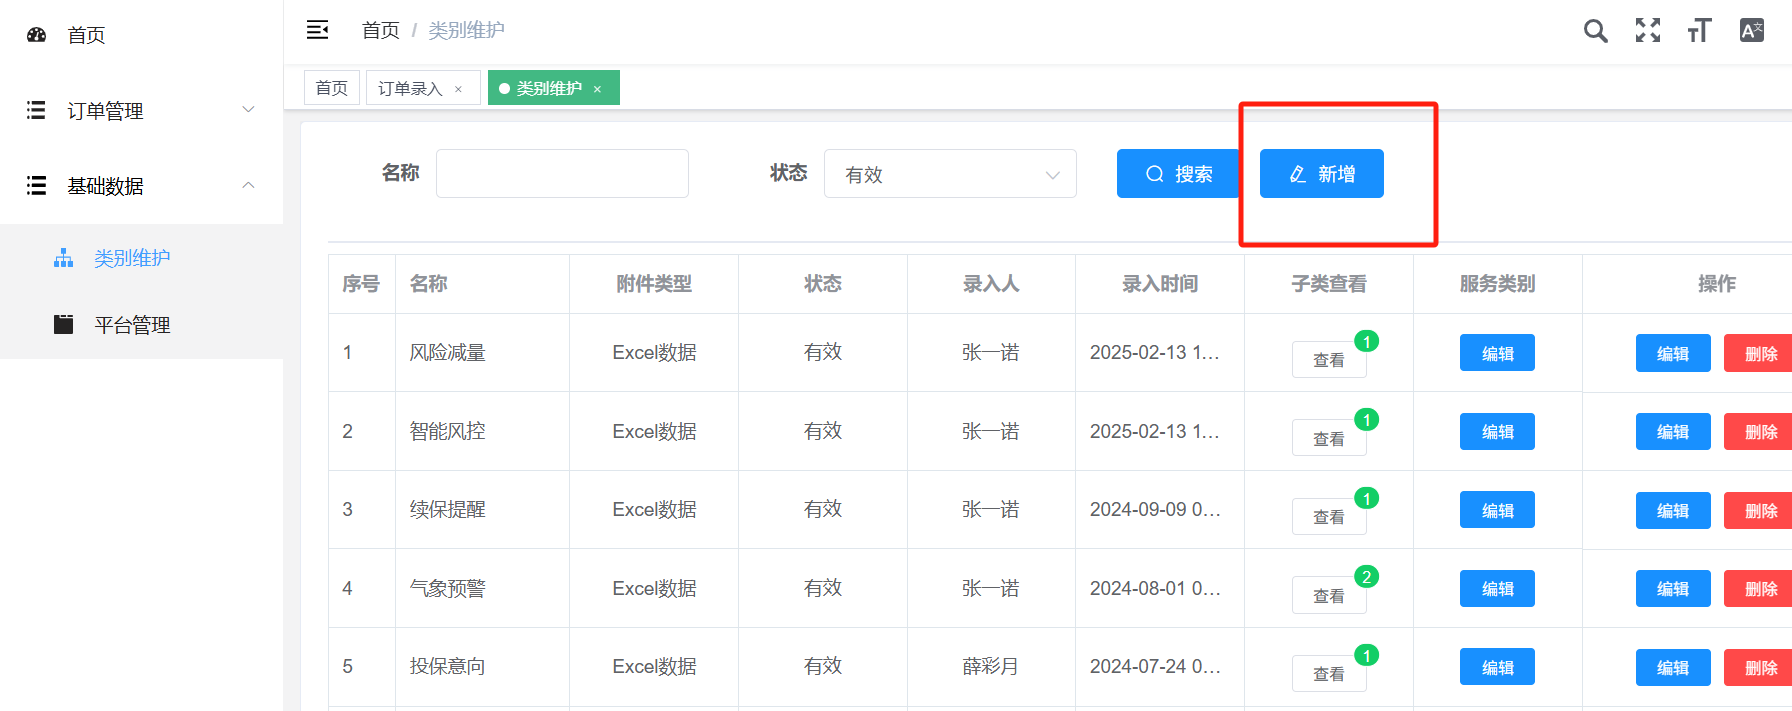Click 服务类别 编辑 button for 风险减量
1792x711 pixels.
(1497, 353)
